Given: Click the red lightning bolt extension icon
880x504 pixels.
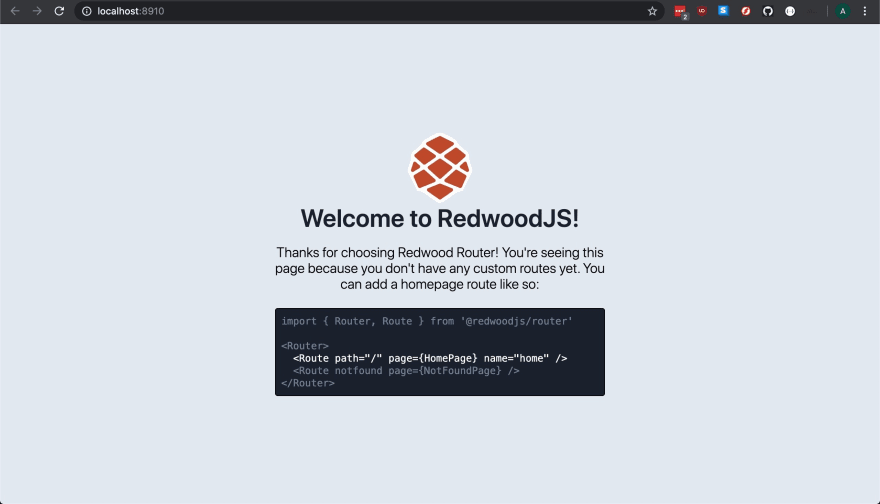Looking at the screenshot, I should [746, 11].
